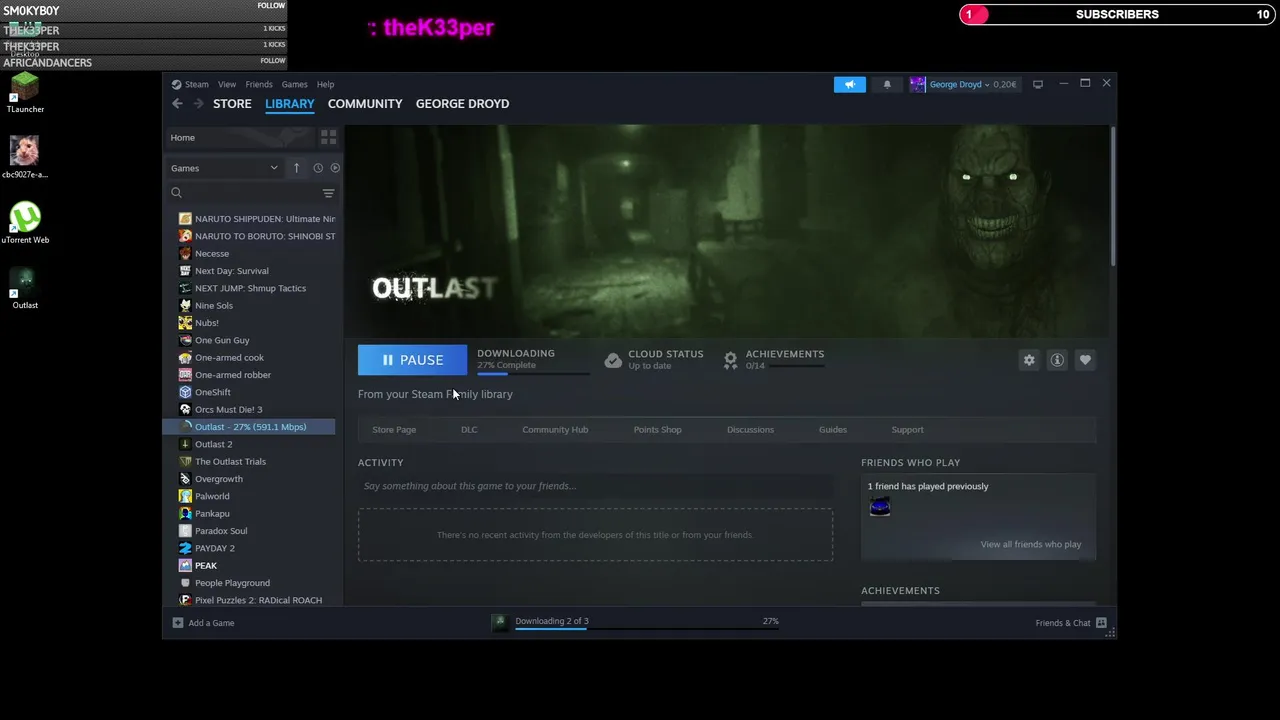The width and height of the screenshot is (1280, 720).
Task: Open the Community Hub link
Action: click(x=555, y=429)
